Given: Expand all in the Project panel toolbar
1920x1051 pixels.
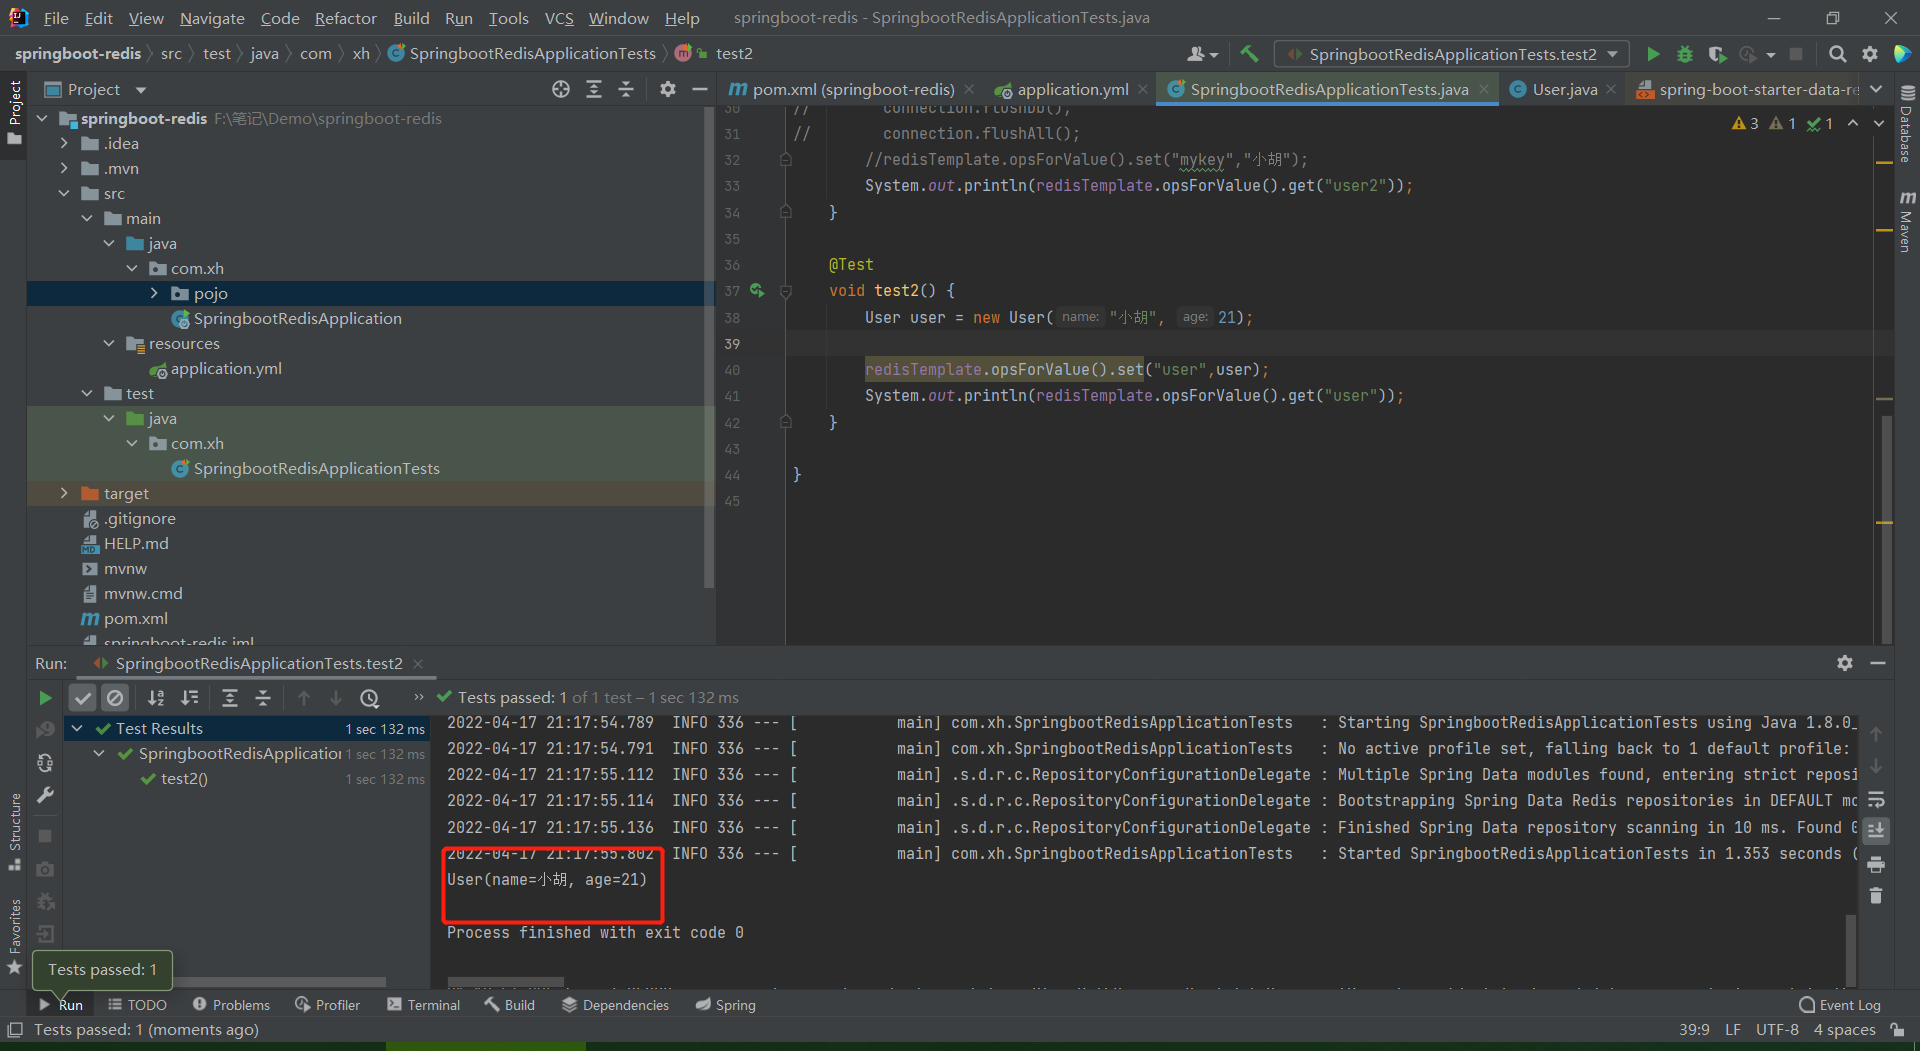Looking at the screenshot, I should [594, 89].
